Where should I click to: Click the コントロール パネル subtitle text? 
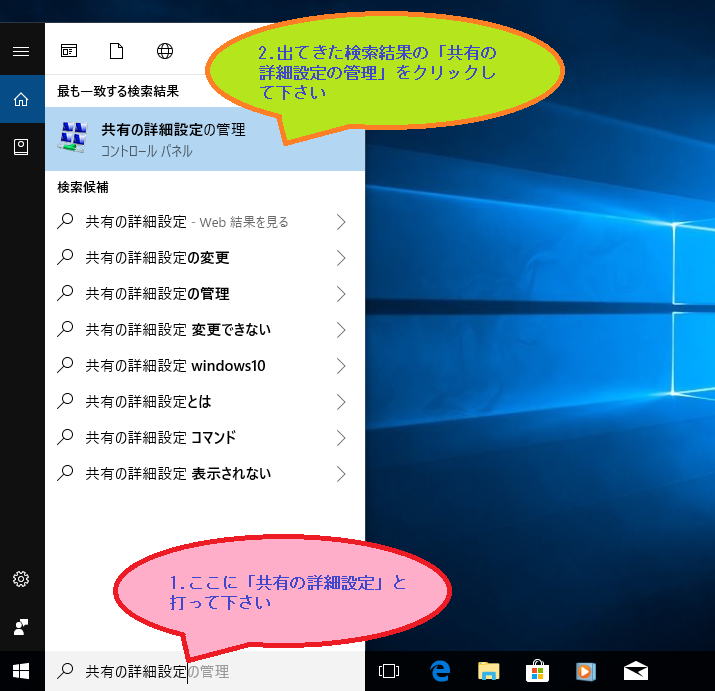[146, 151]
